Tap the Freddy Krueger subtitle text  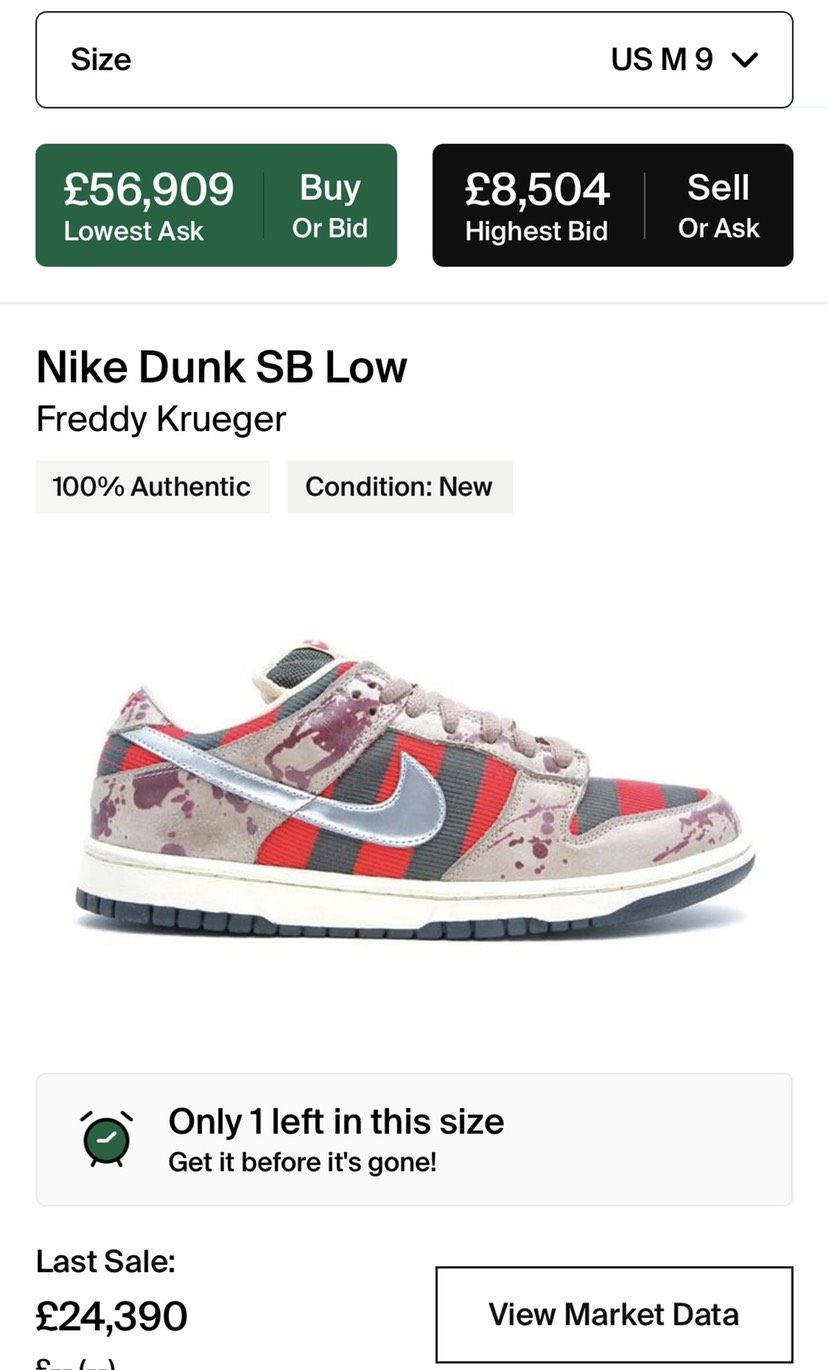point(161,419)
